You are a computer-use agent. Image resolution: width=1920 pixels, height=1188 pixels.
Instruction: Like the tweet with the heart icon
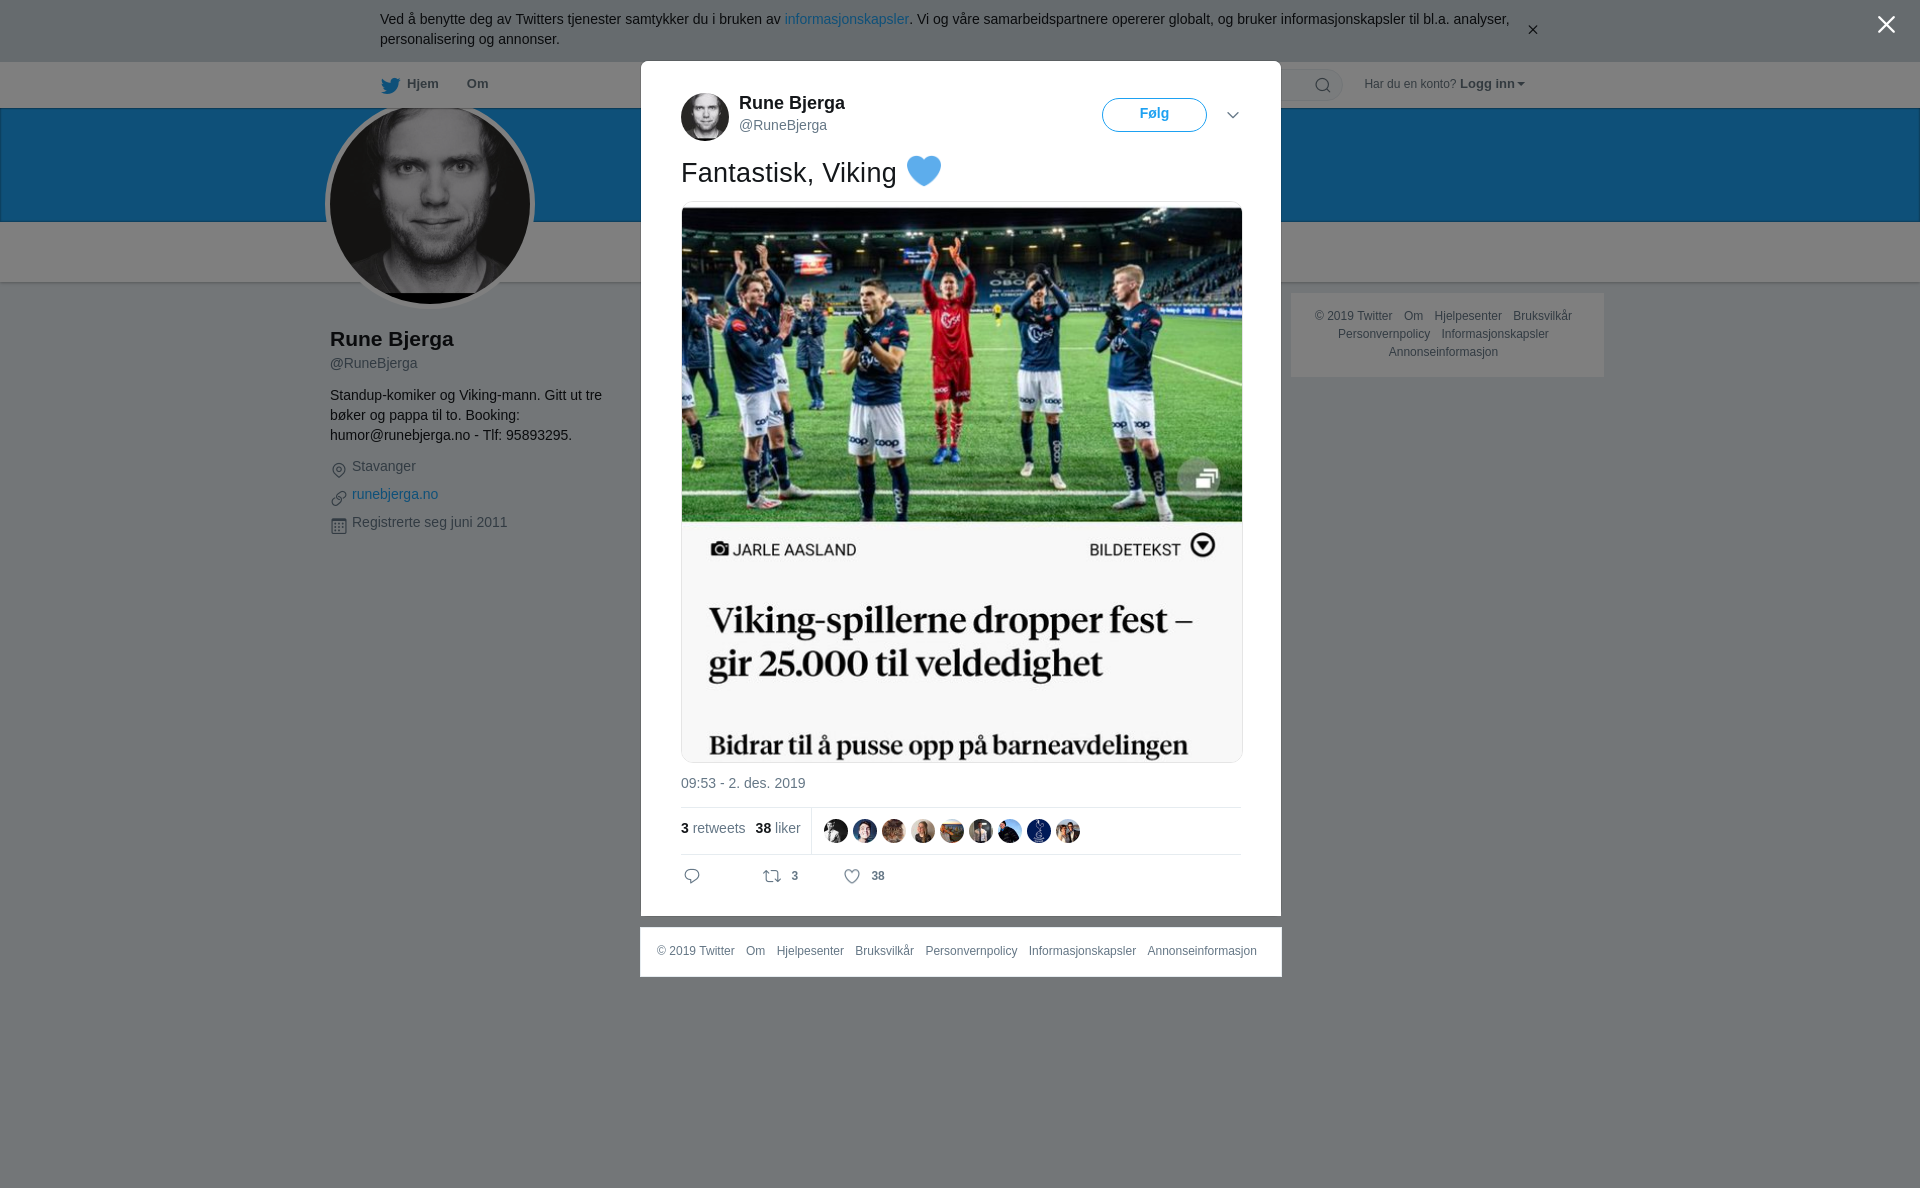852,876
